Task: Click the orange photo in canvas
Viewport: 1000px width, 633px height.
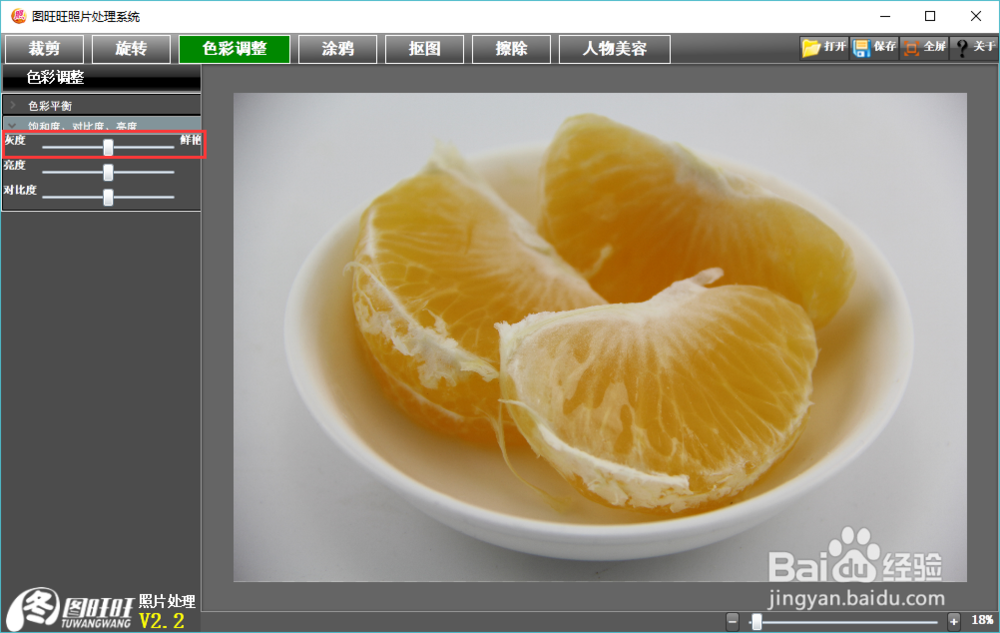Action: click(600, 337)
